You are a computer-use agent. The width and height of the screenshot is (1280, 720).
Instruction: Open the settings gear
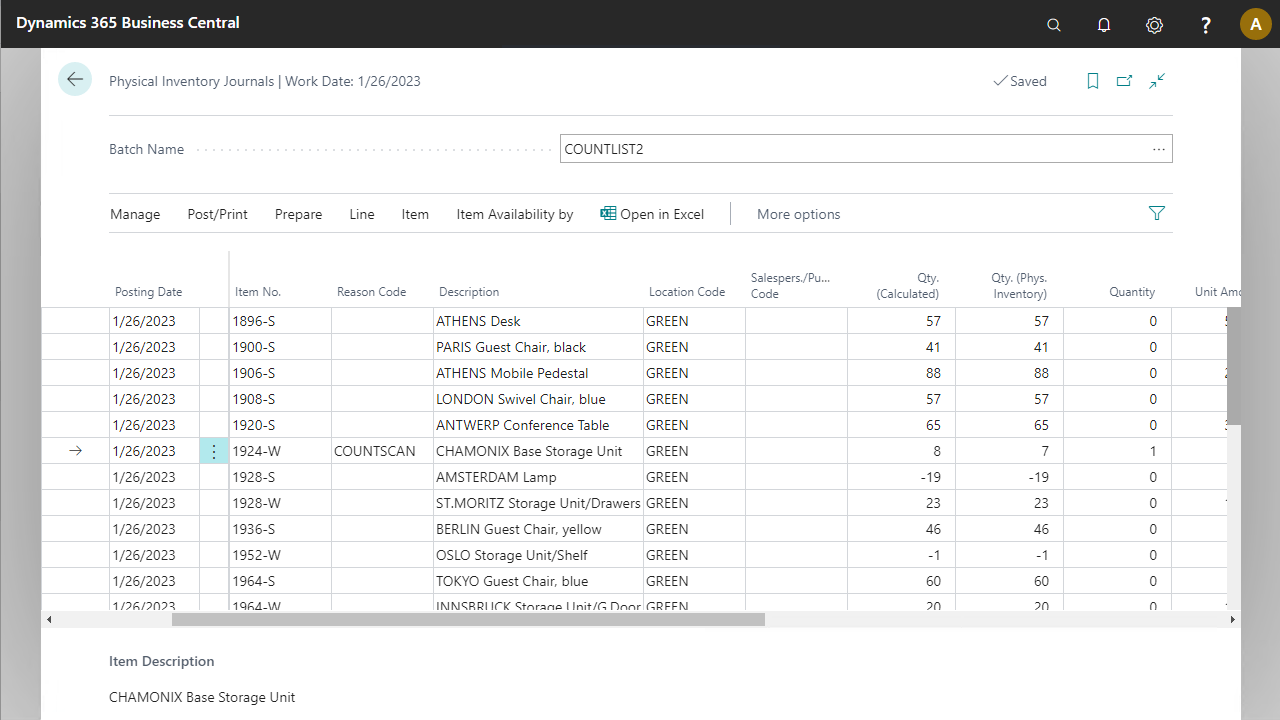click(x=1154, y=25)
